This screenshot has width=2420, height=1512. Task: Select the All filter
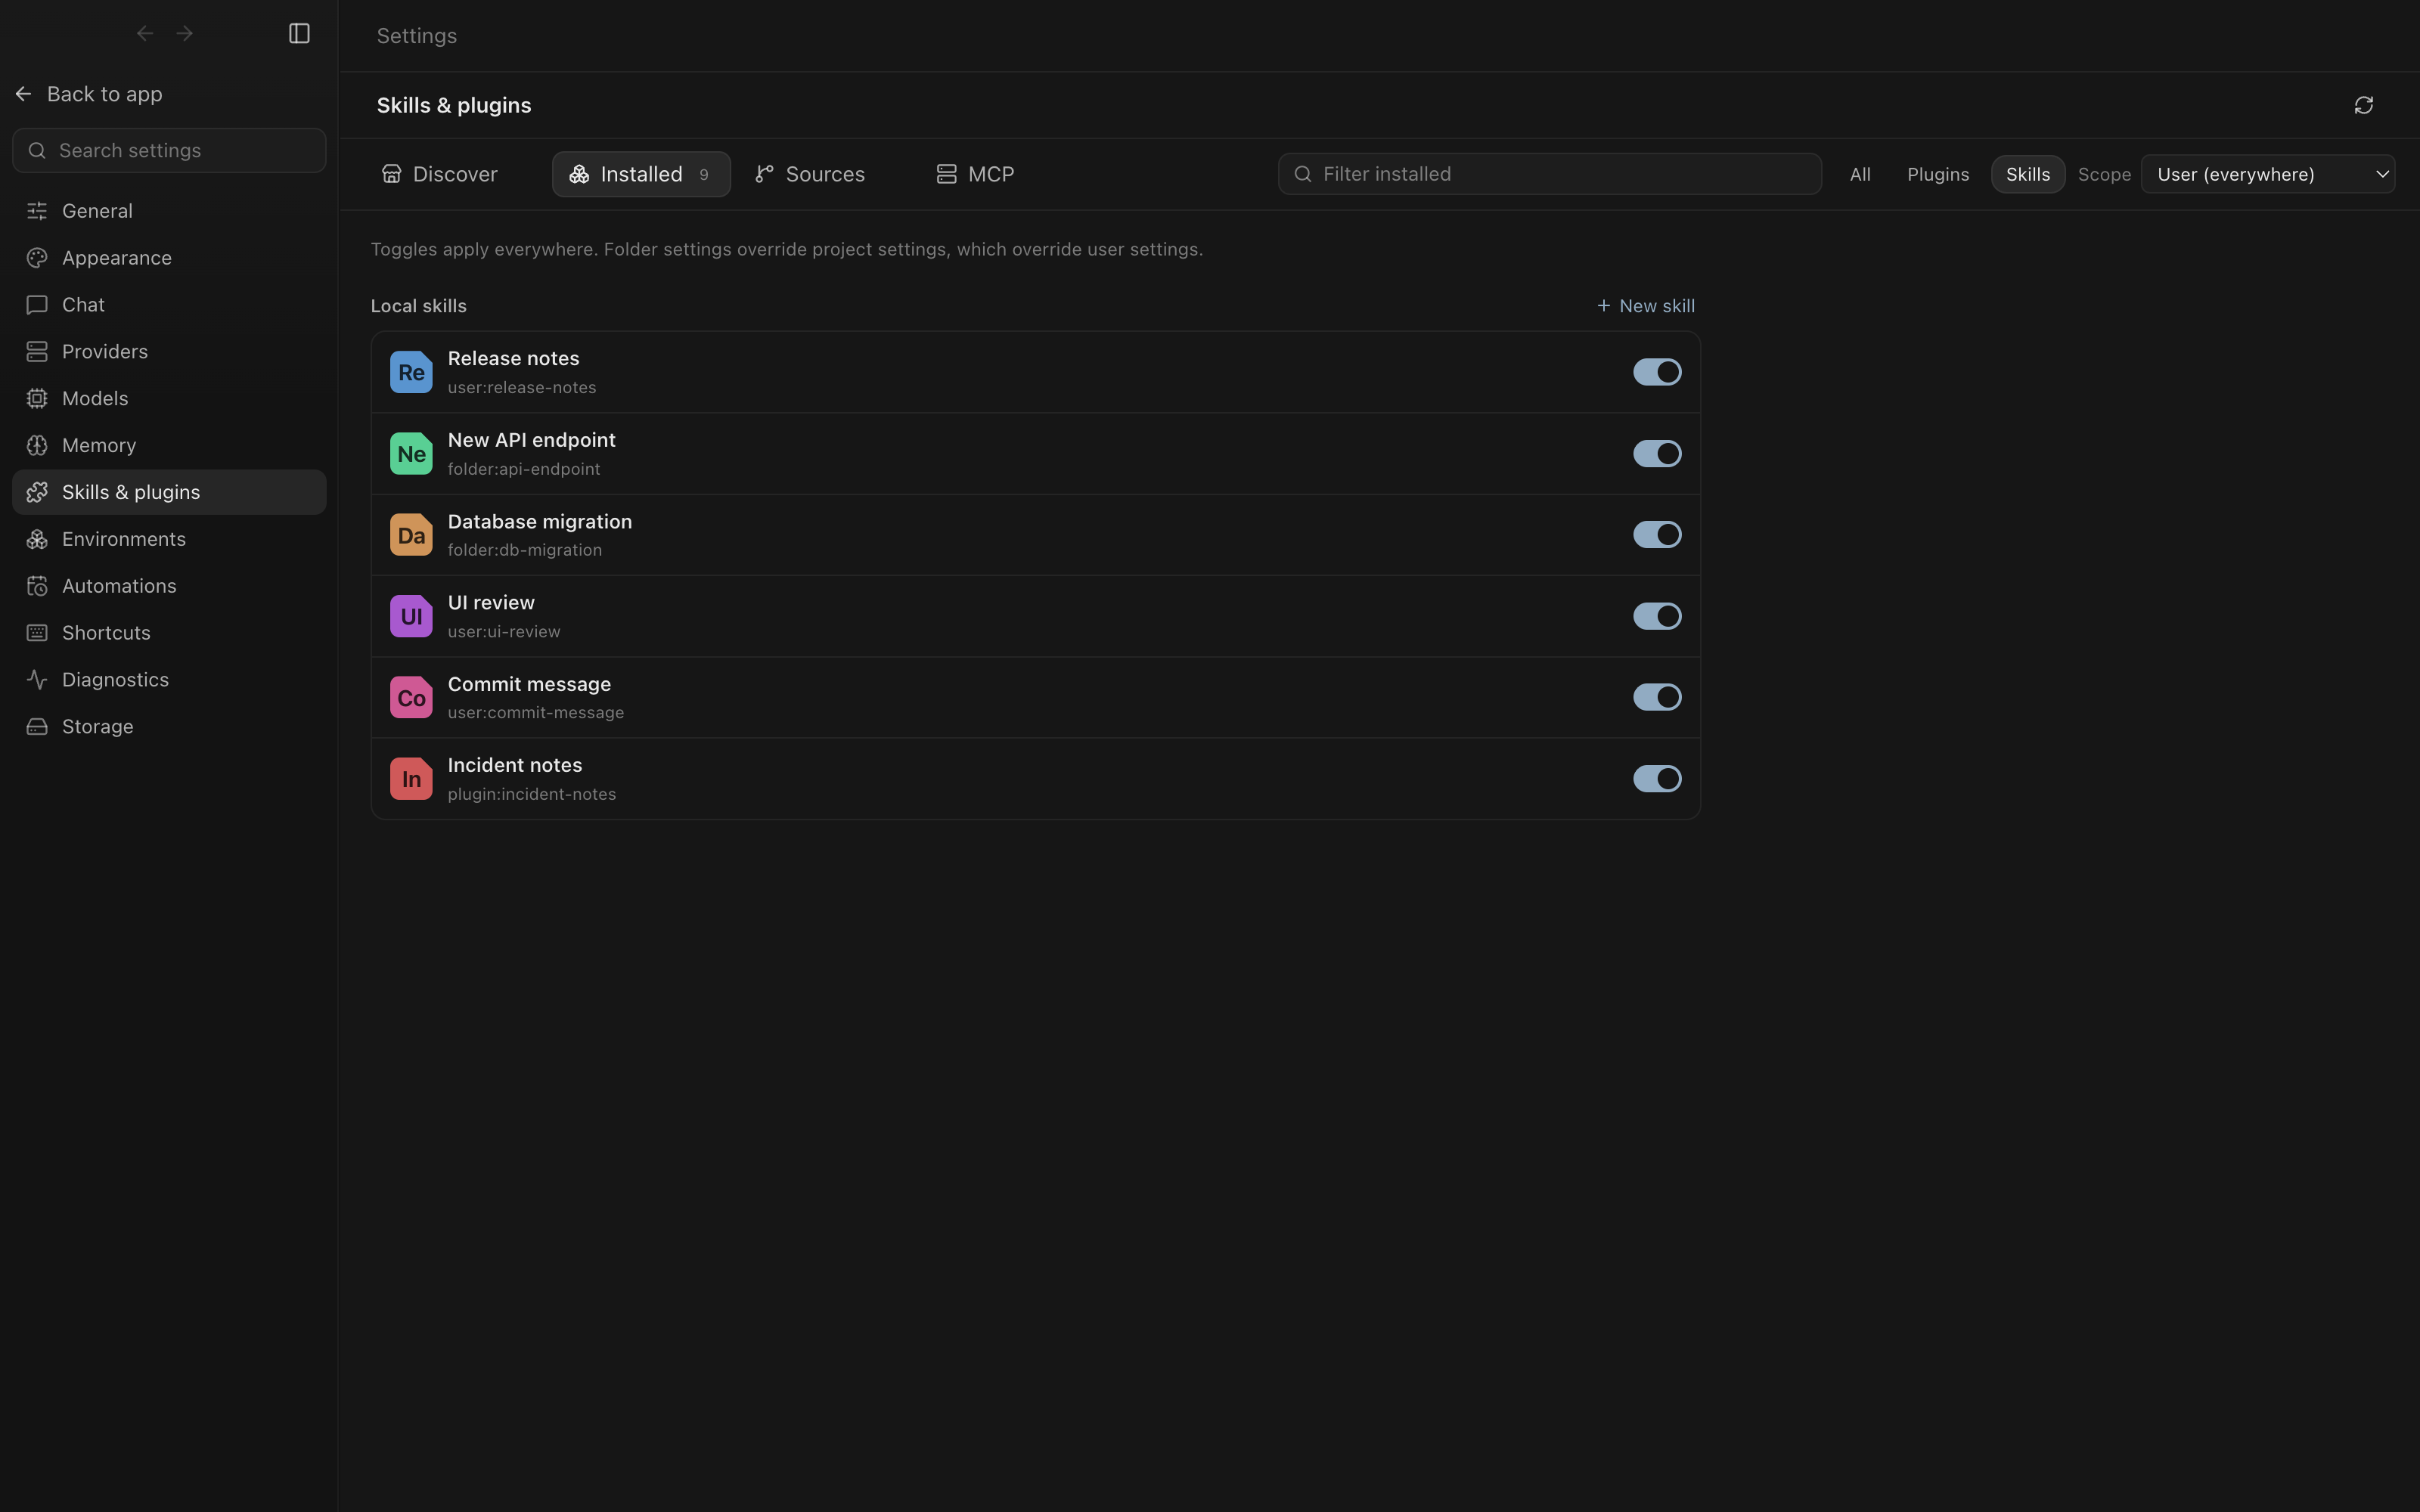[1860, 174]
